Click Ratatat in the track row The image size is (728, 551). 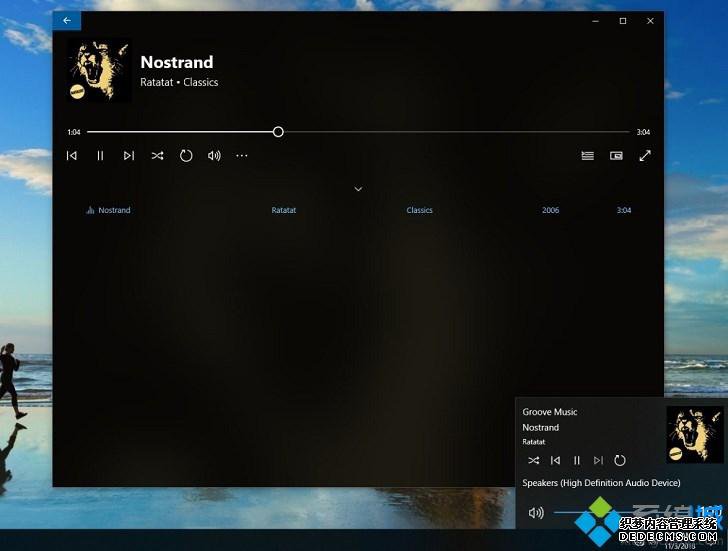pyautogui.click(x=284, y=210)
